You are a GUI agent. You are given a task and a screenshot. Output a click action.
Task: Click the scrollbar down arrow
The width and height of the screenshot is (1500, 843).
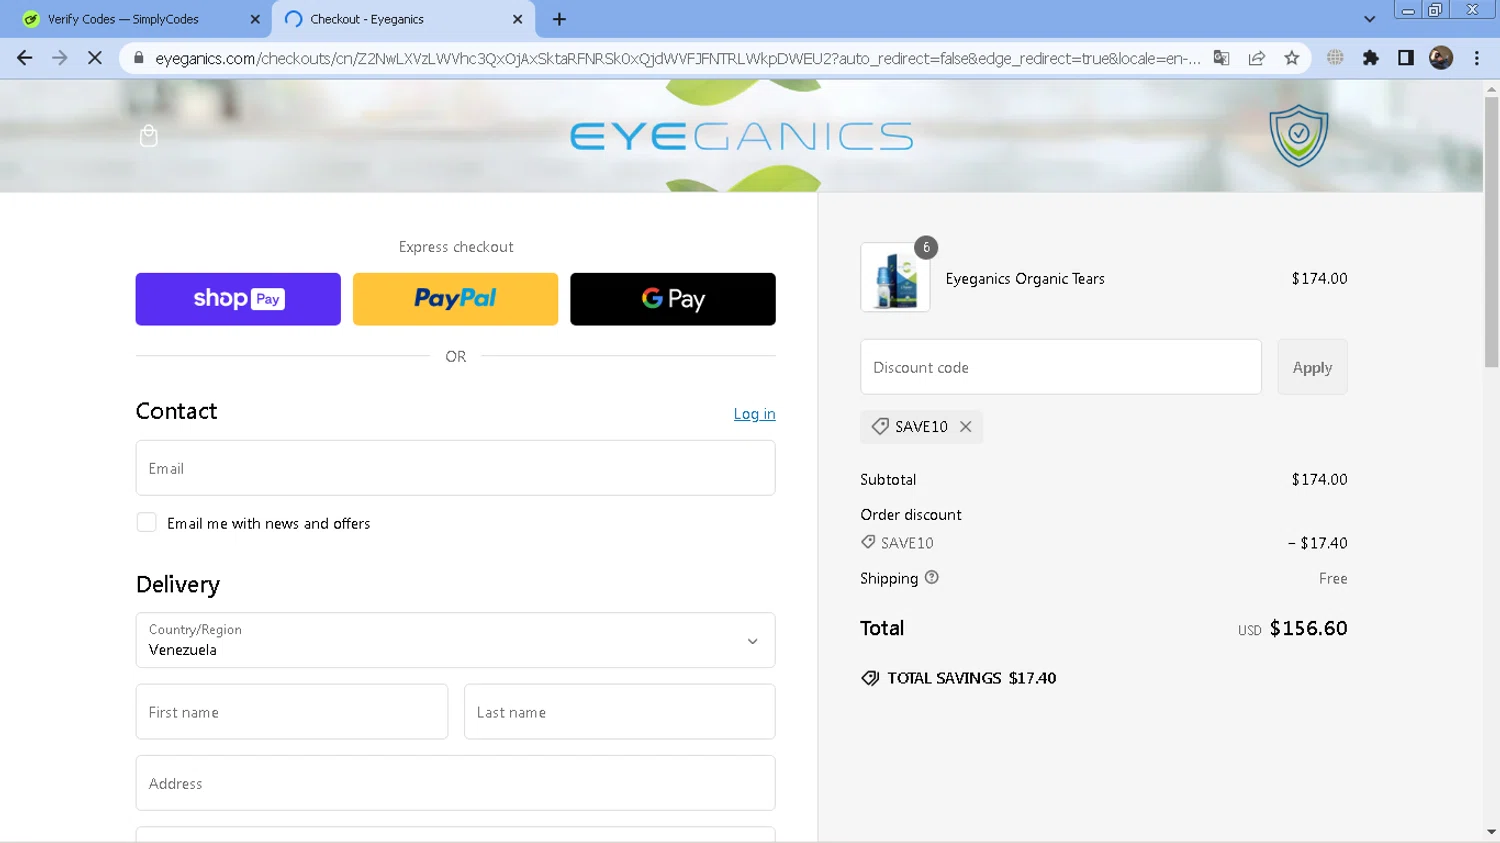coord(1491,832)
